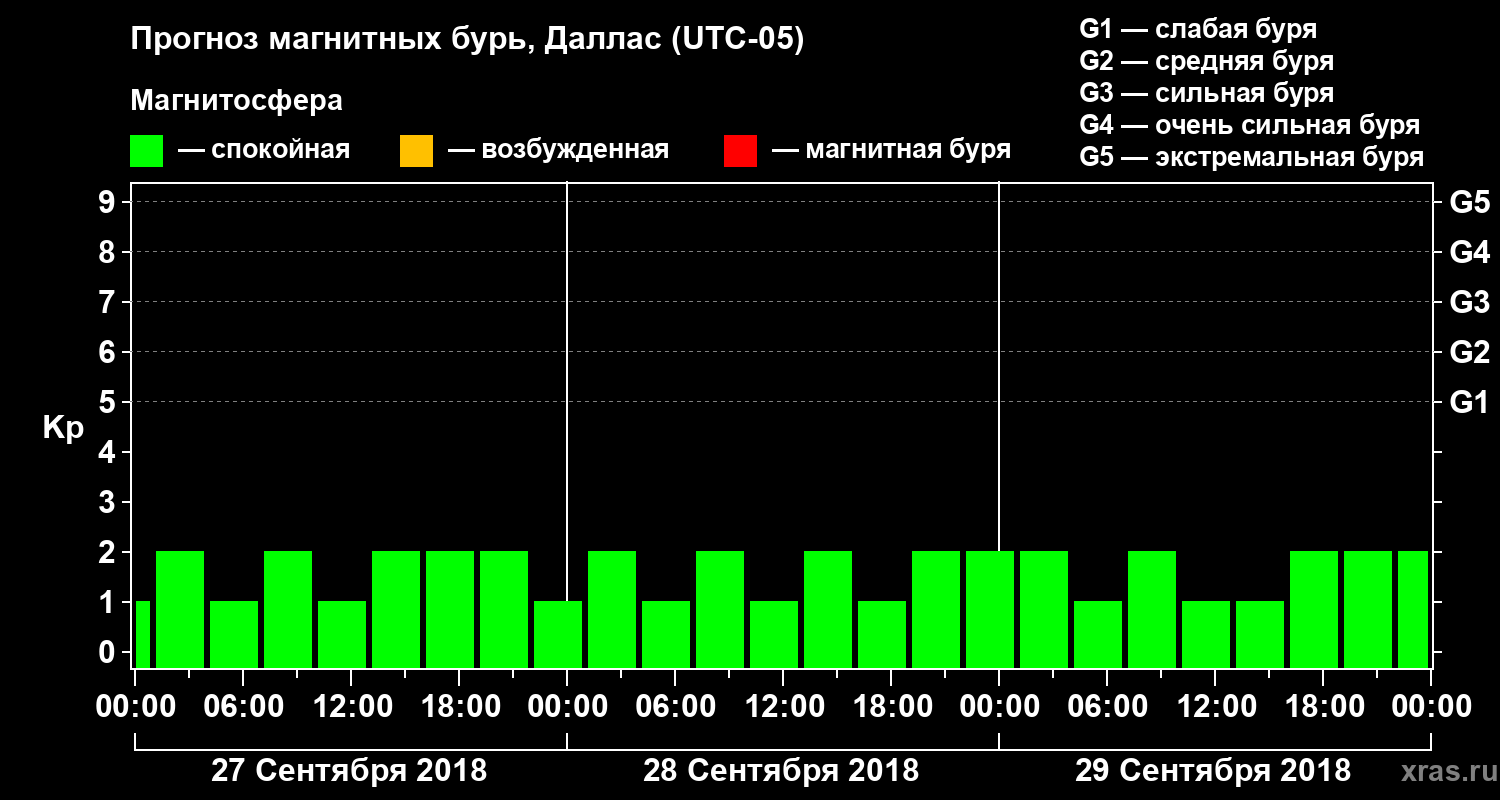Click the '06:00' time label for 29 Сентября

[x=1107, y=706]
